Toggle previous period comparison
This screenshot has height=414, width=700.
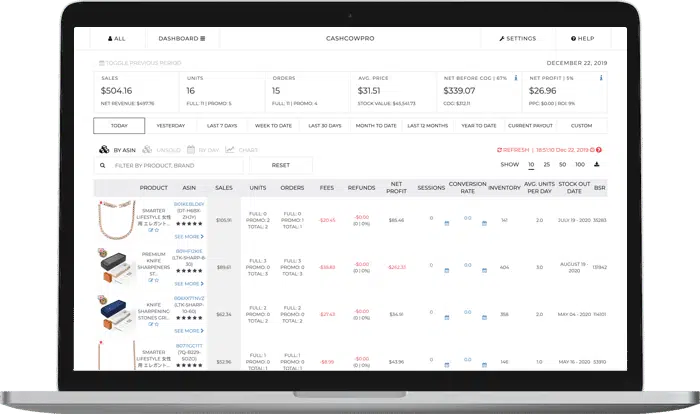click(140, 63)
